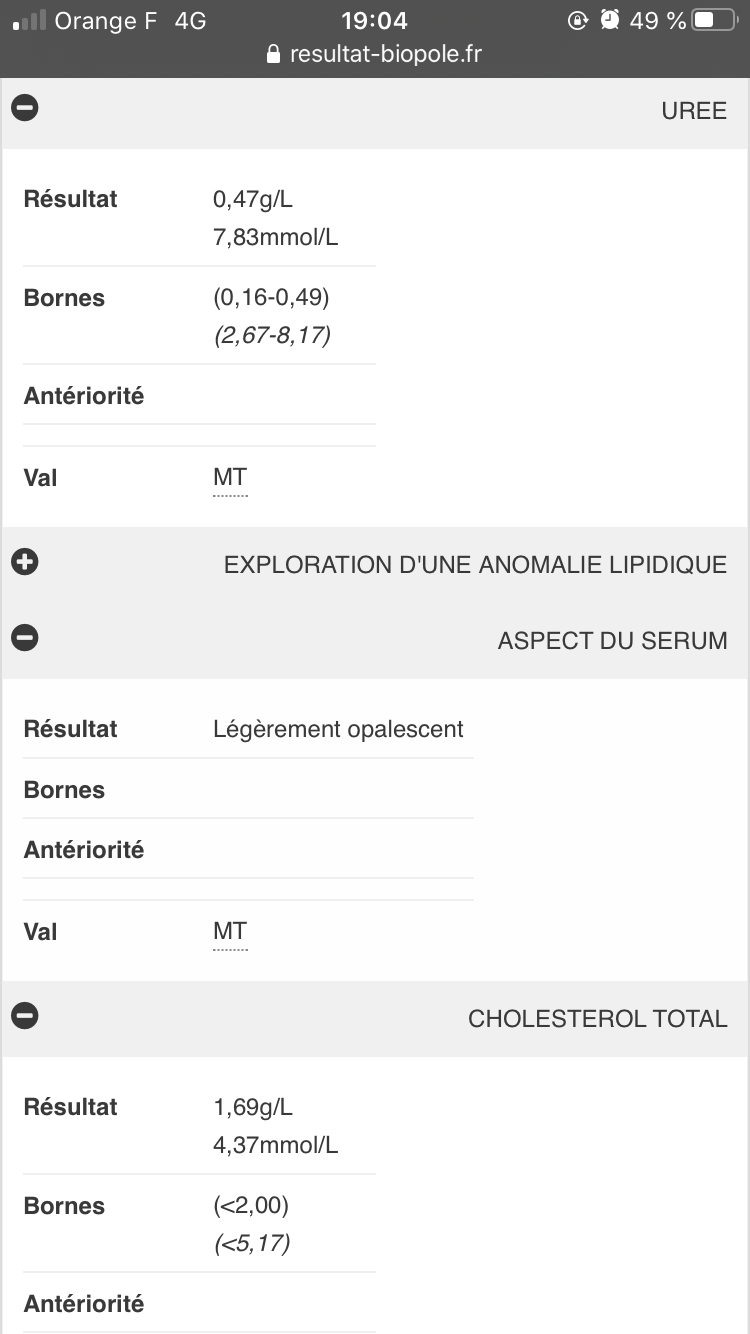This screenshot has width=750, height=1334.
Task: Tap MT validator link under UREE
Action: [230, 478]
